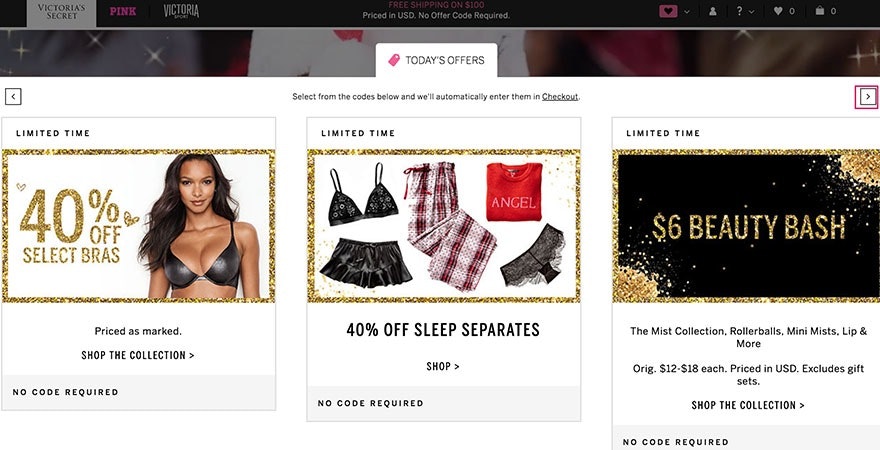Advance offers with right arrow button
880x450 pixels.
[x=868, y=97]
